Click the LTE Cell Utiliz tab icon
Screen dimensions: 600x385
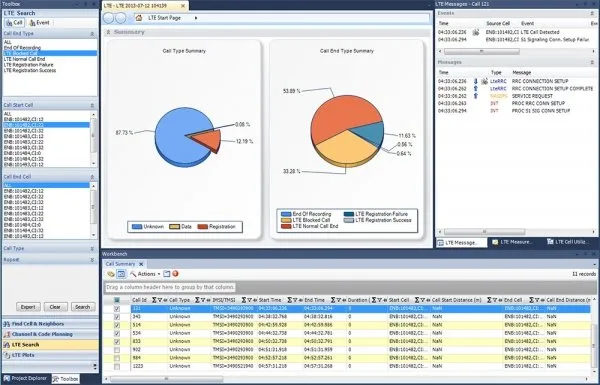(550, 242)
